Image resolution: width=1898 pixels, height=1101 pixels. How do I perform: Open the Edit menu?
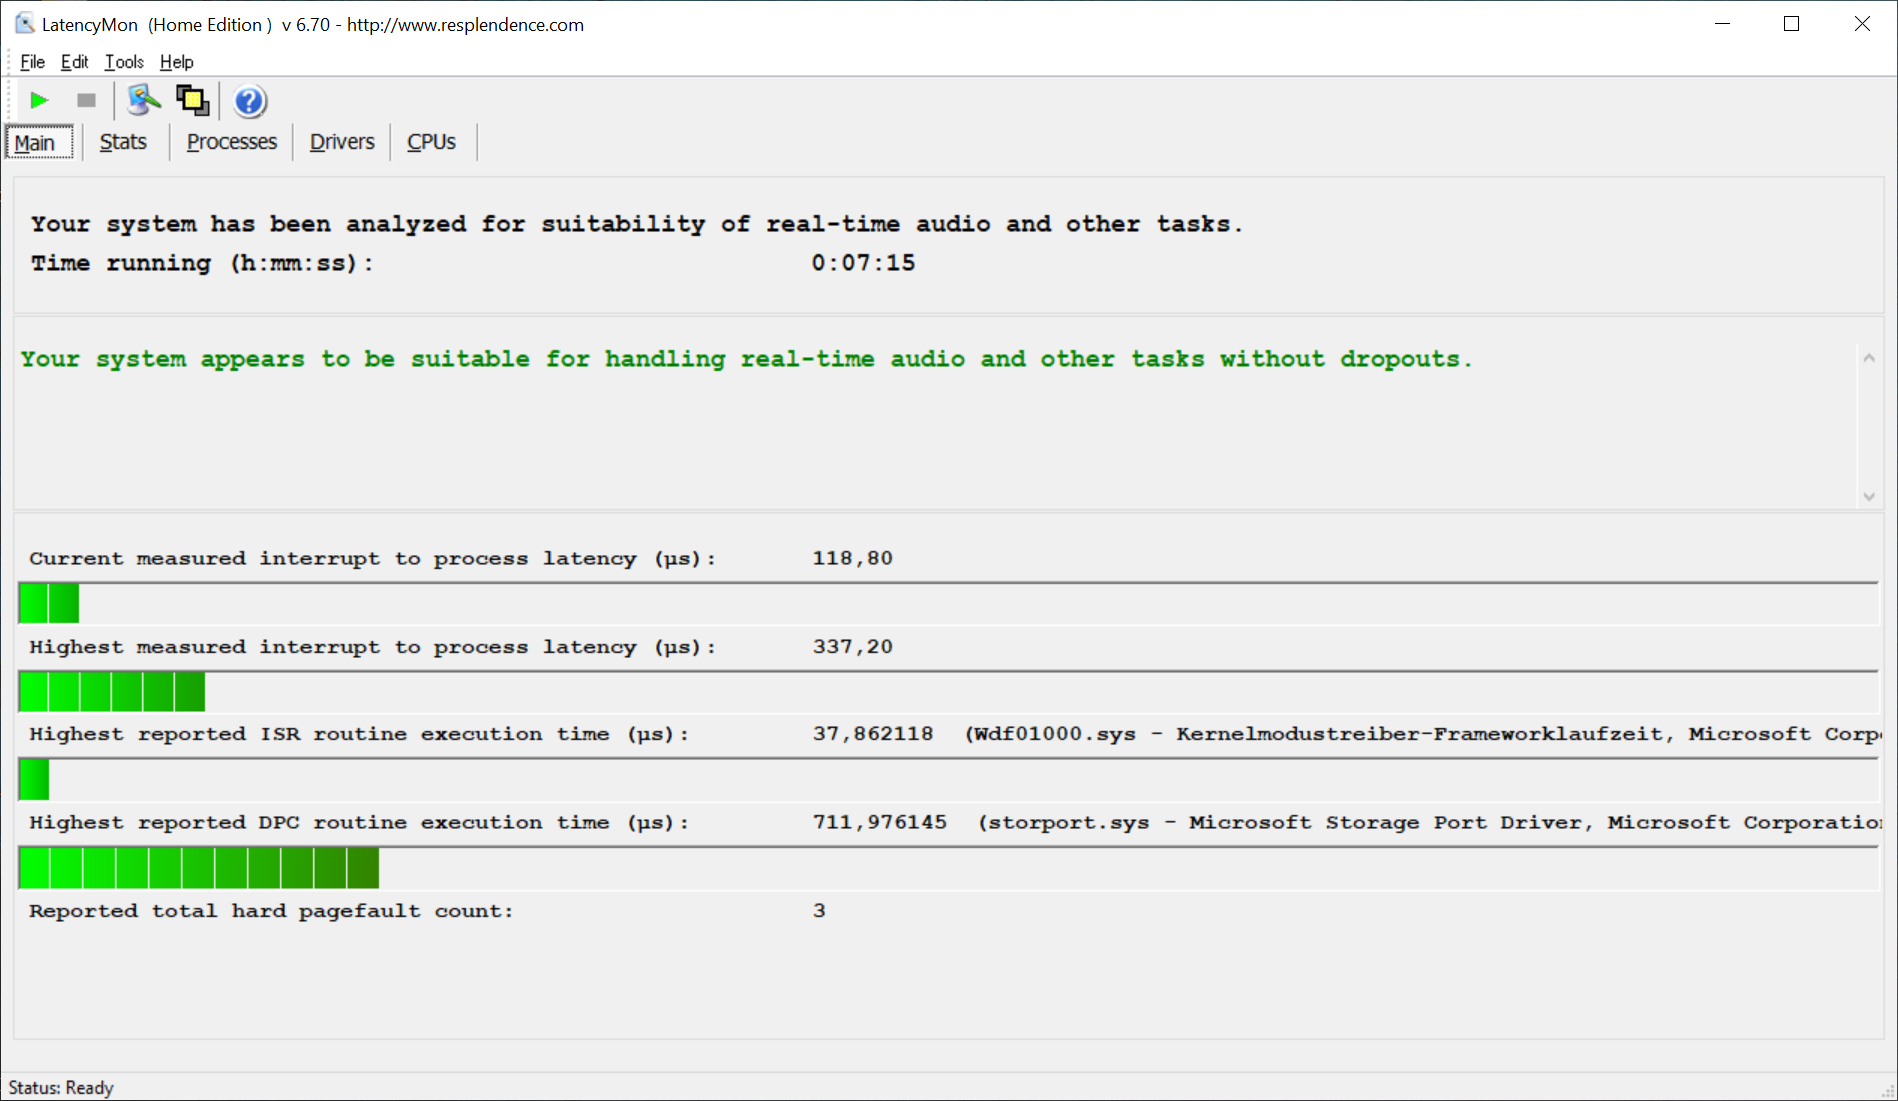click(74, 62)
